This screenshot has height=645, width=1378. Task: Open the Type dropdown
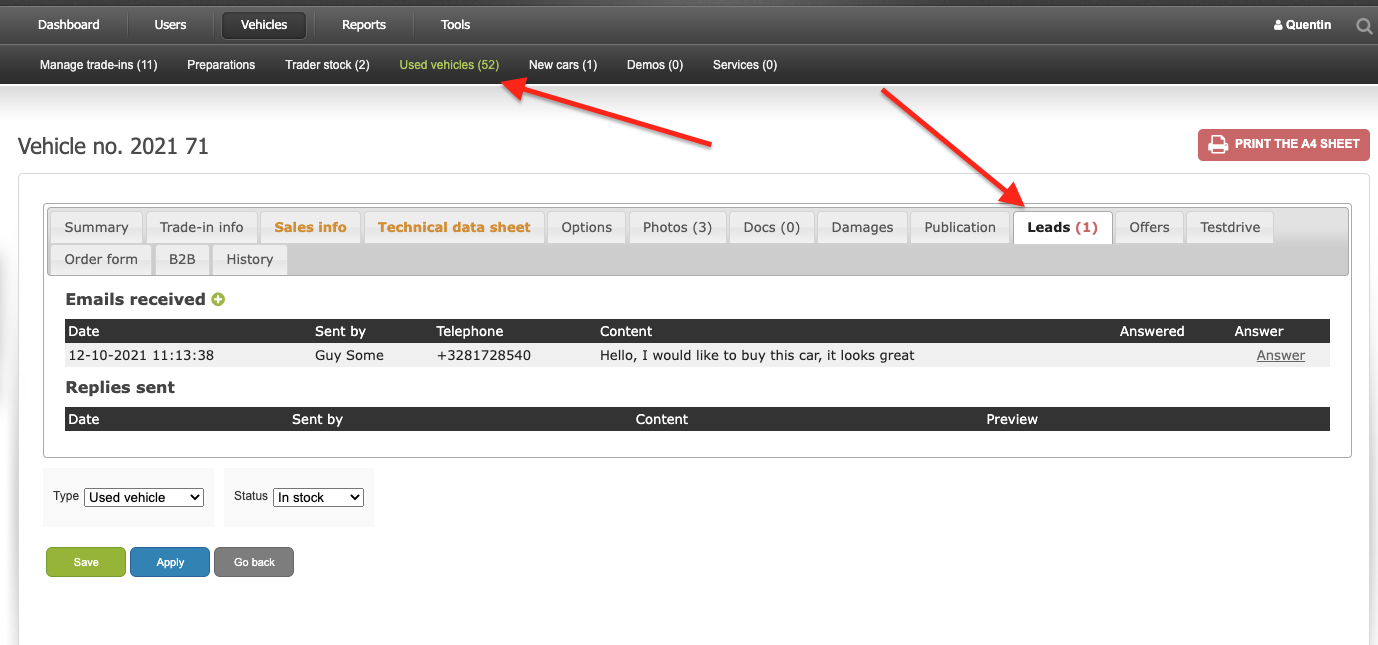point(144,497)
